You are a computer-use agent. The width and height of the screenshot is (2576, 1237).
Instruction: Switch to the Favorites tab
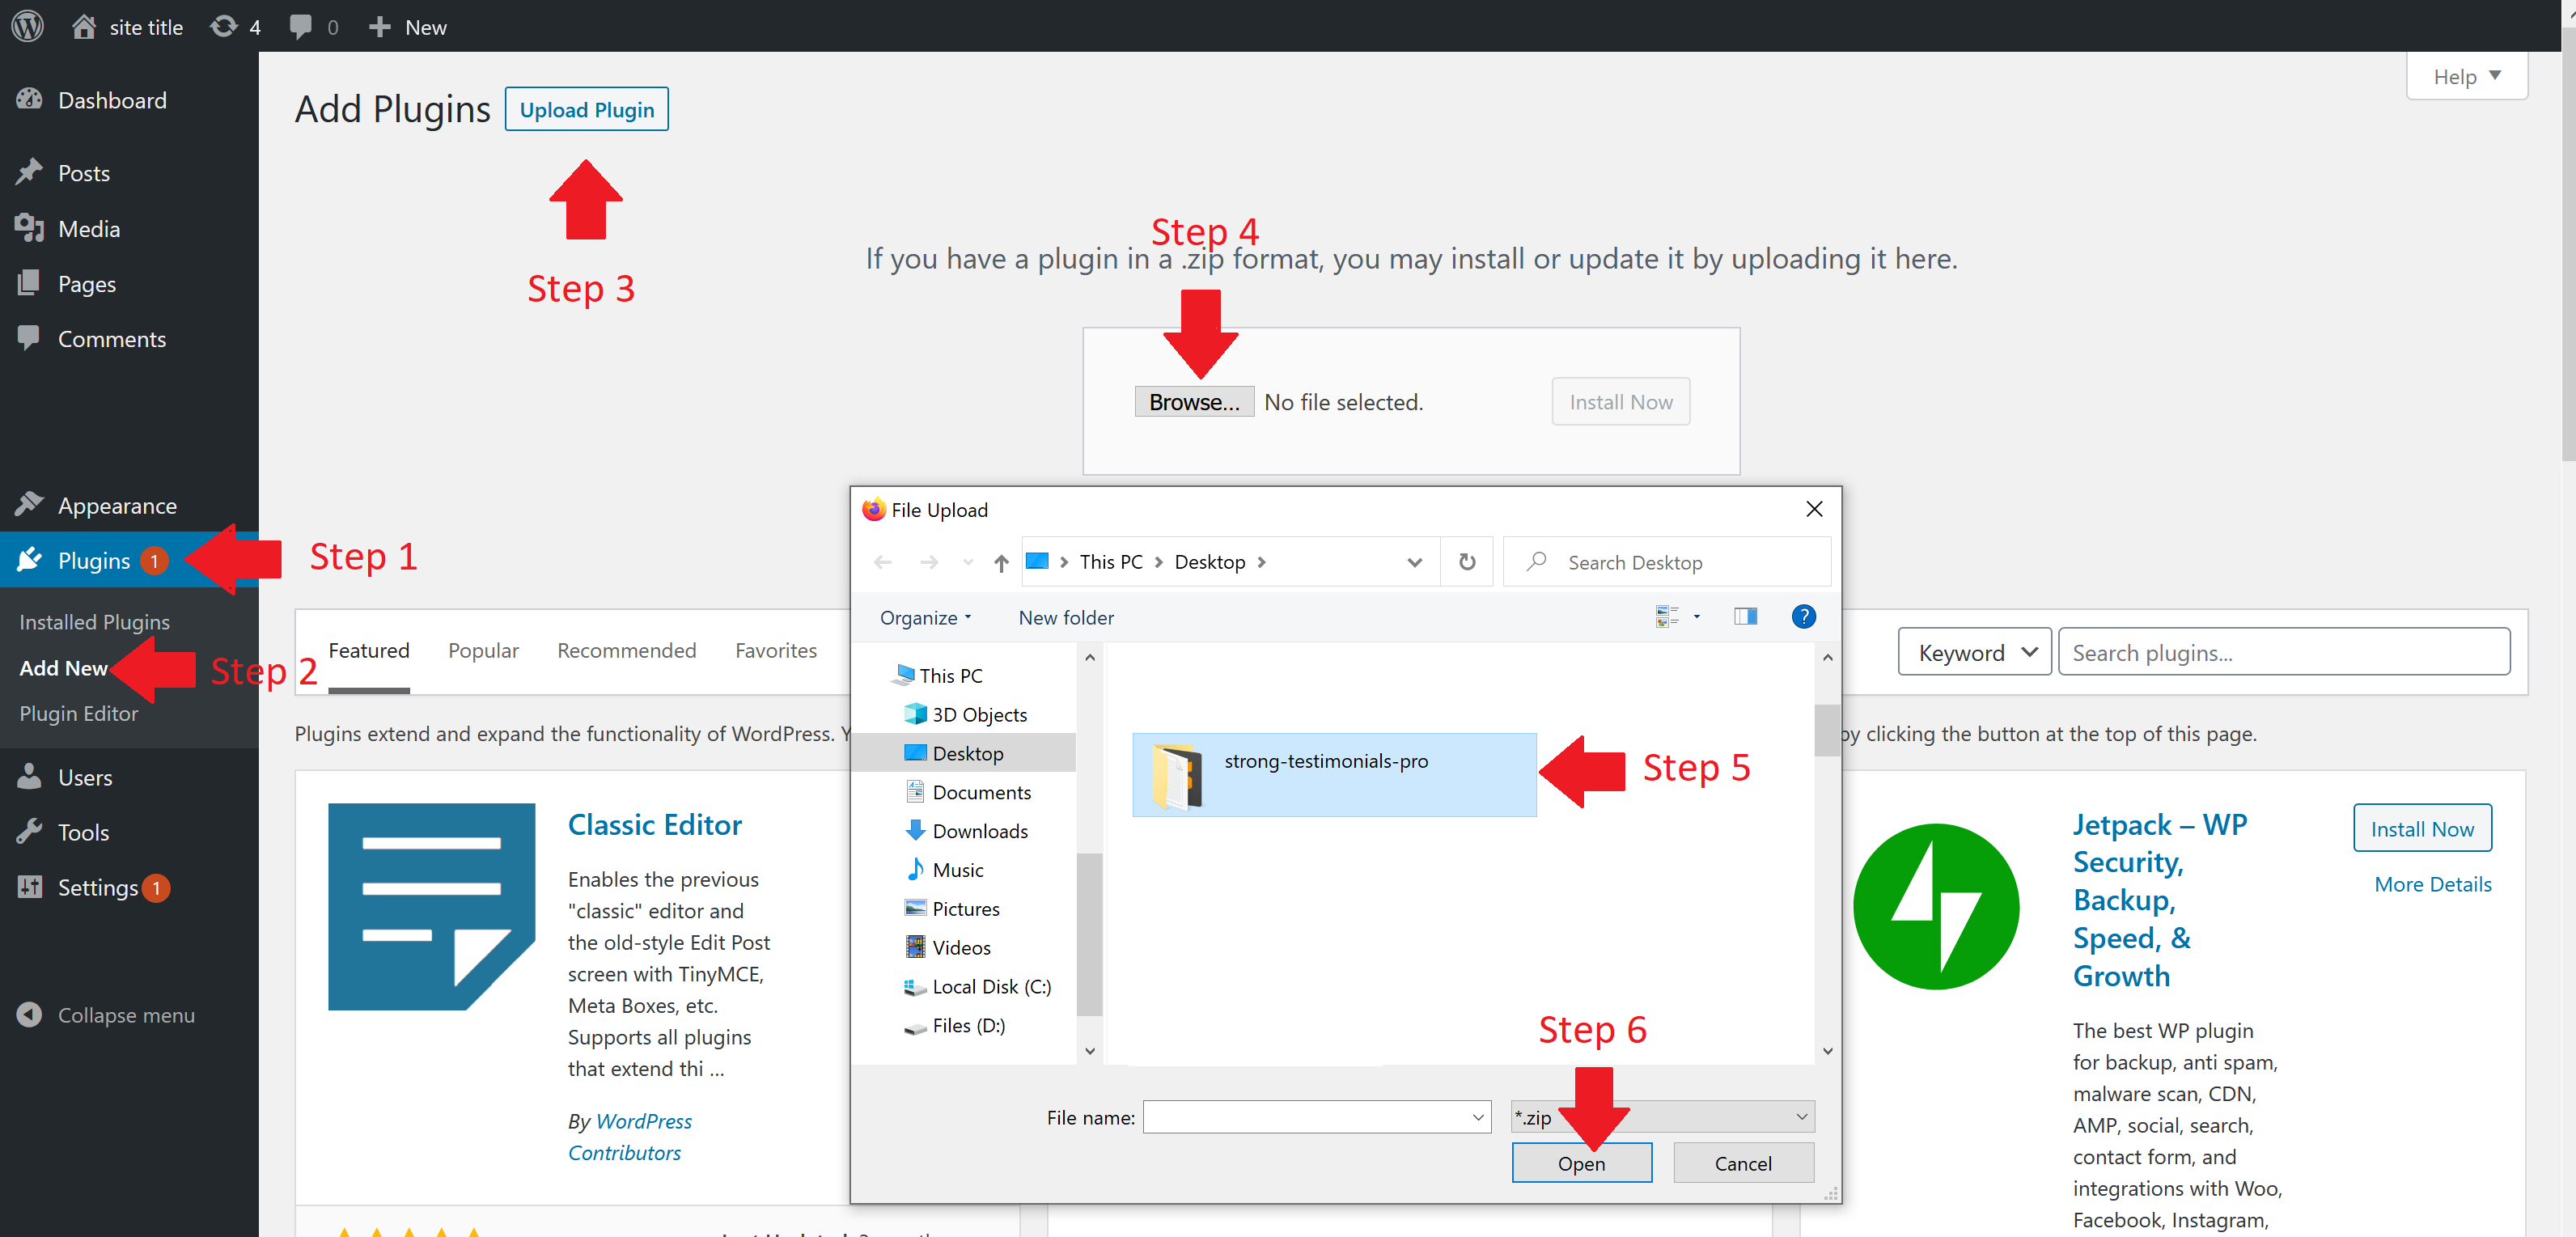pos(776,651)
